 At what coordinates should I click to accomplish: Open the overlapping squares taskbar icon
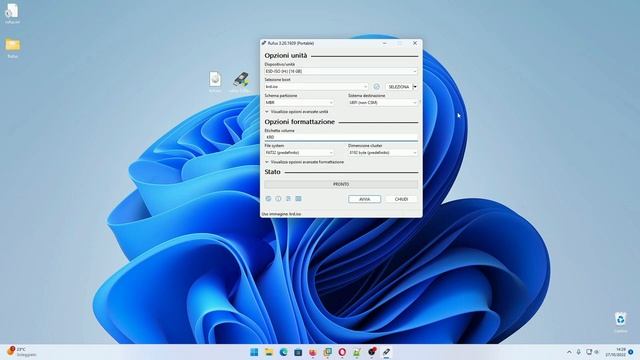327,352
